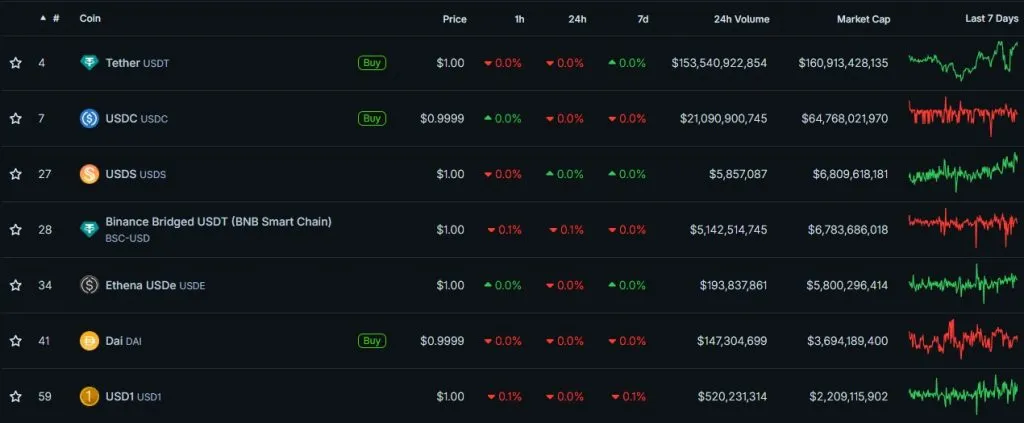
Task: Sort the table by Market Cap
Action: coord(863,19)
